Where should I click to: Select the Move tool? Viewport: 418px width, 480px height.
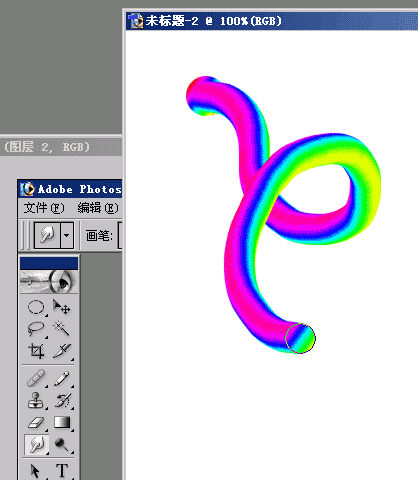pos(62,307)
